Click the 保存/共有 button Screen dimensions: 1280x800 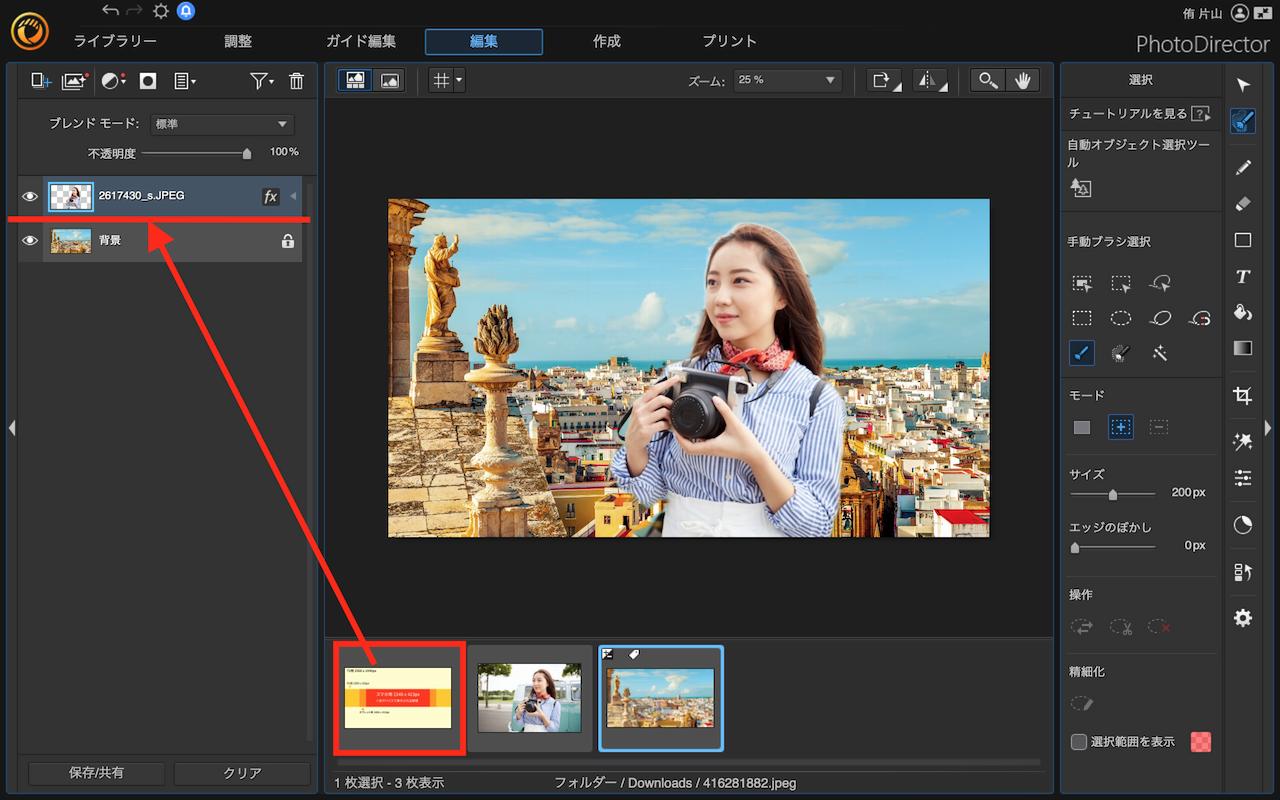pyautogui.click(x=96, y=773)
